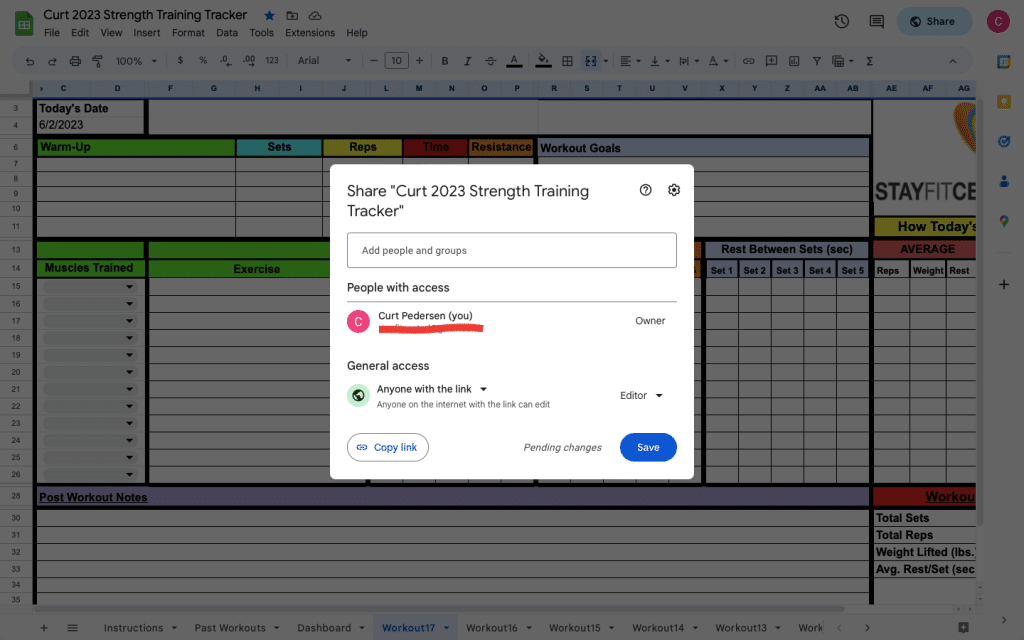
Task: Click the Copy link button
Action: coord(388,447)
